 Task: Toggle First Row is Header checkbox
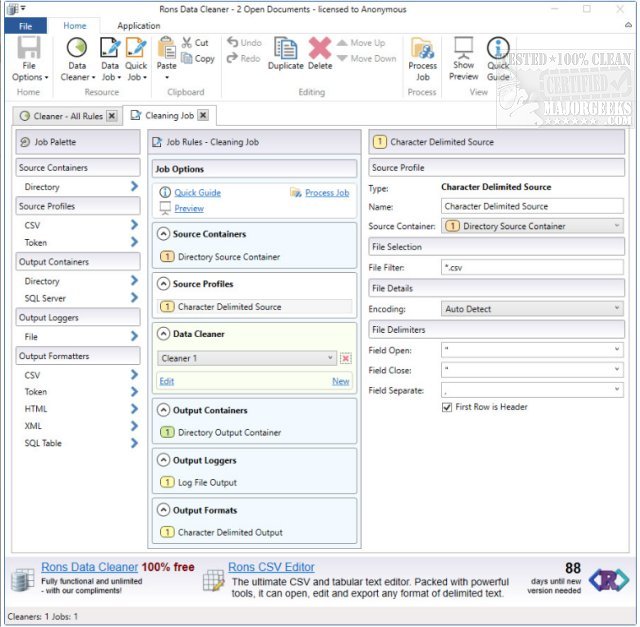447,407
